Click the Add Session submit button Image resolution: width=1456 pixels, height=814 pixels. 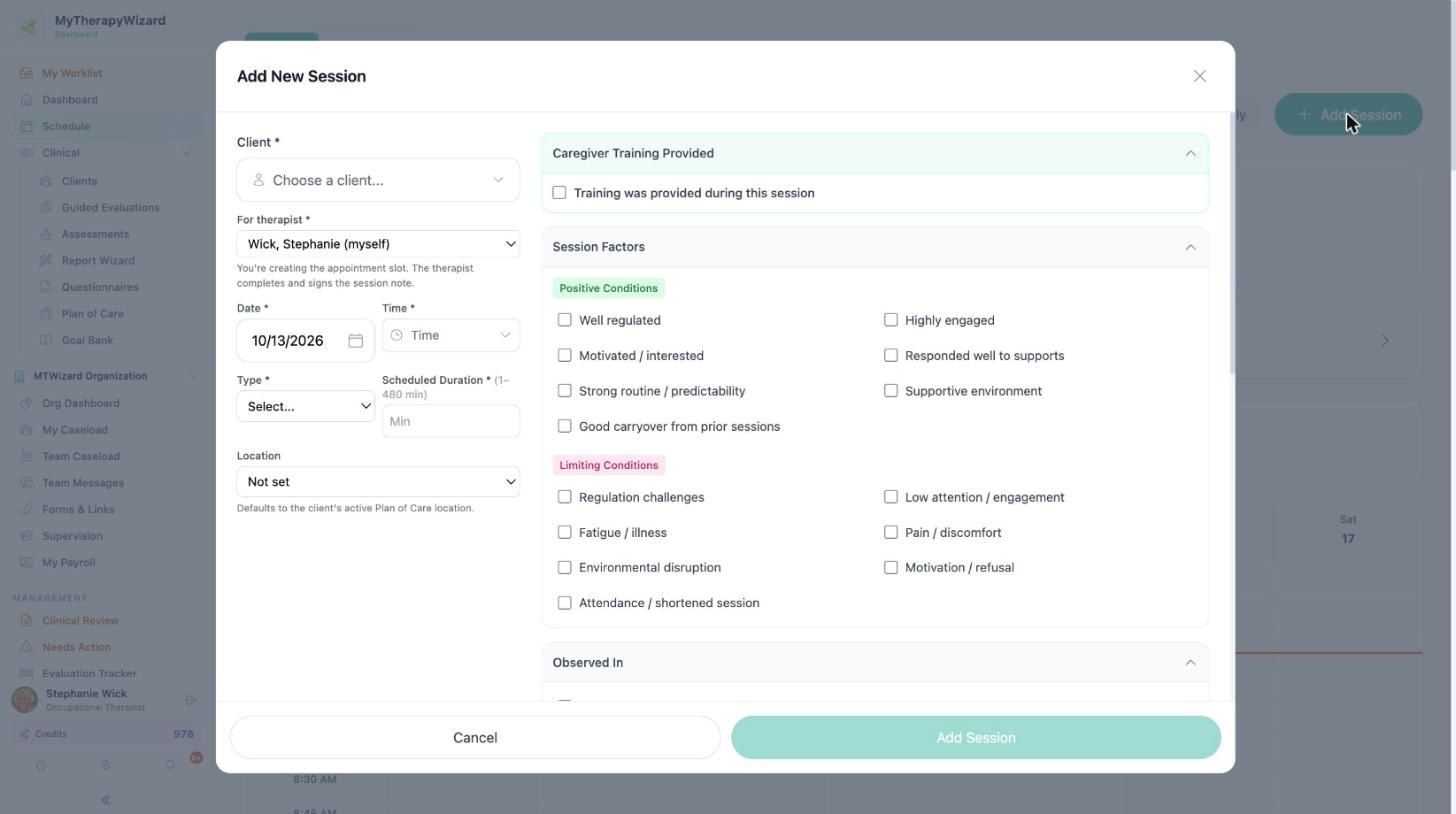click(976, 738)
